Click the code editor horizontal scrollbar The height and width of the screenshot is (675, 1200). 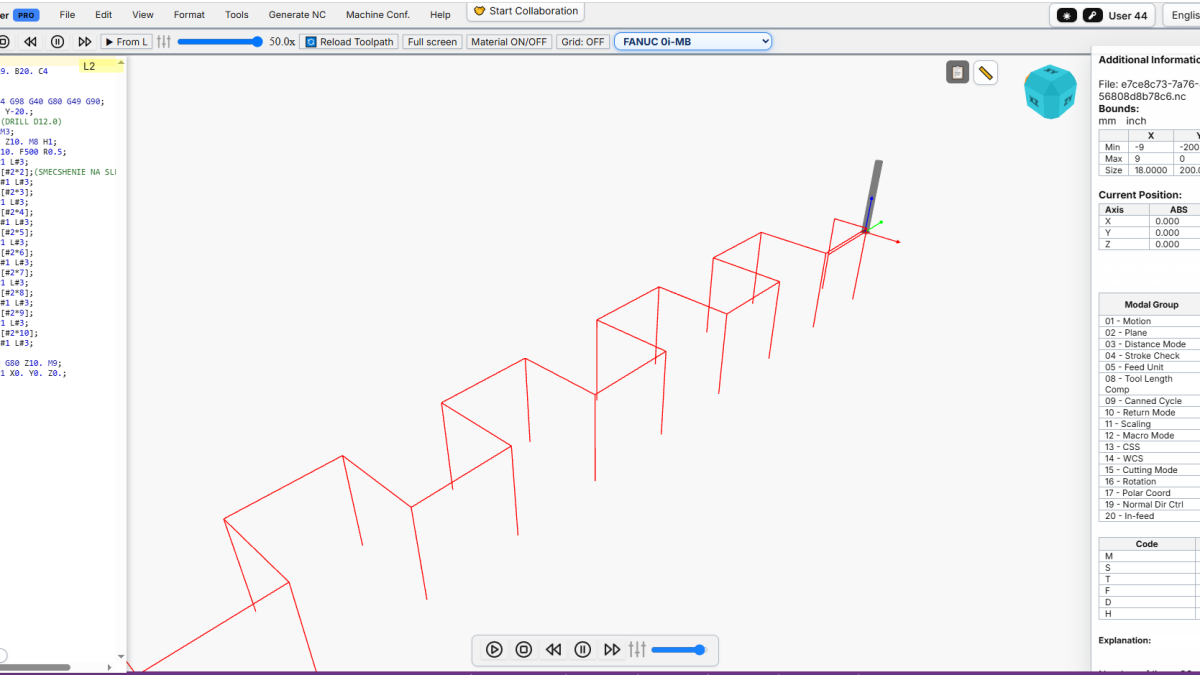point(35,666)
